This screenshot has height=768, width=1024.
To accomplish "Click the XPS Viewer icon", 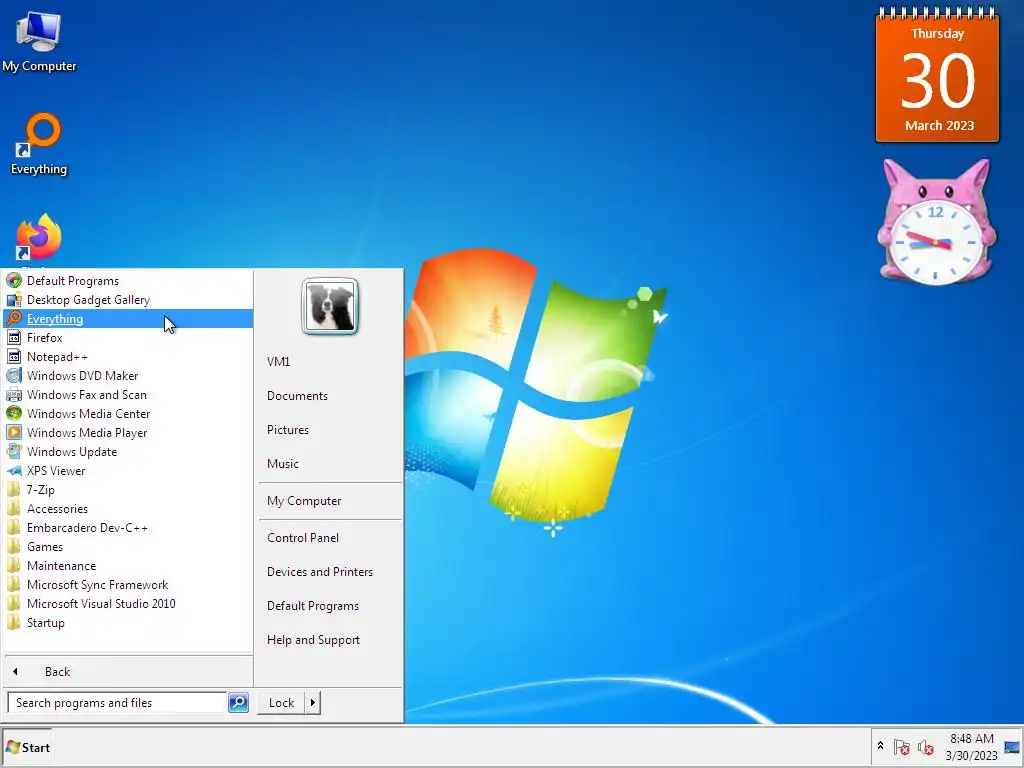I will [x=14, y=470].
